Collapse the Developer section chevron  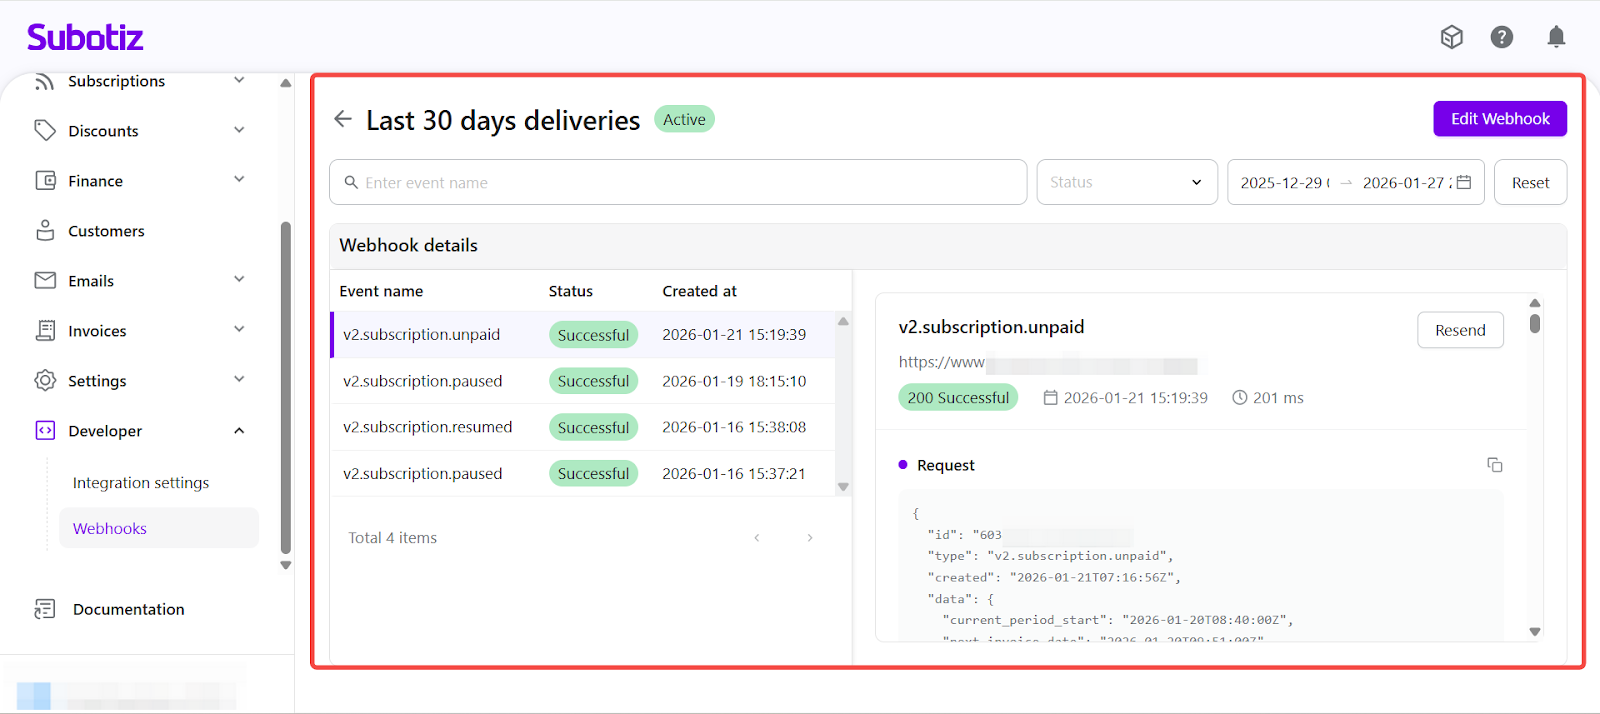pyautogui.click(x=239, y=431)
